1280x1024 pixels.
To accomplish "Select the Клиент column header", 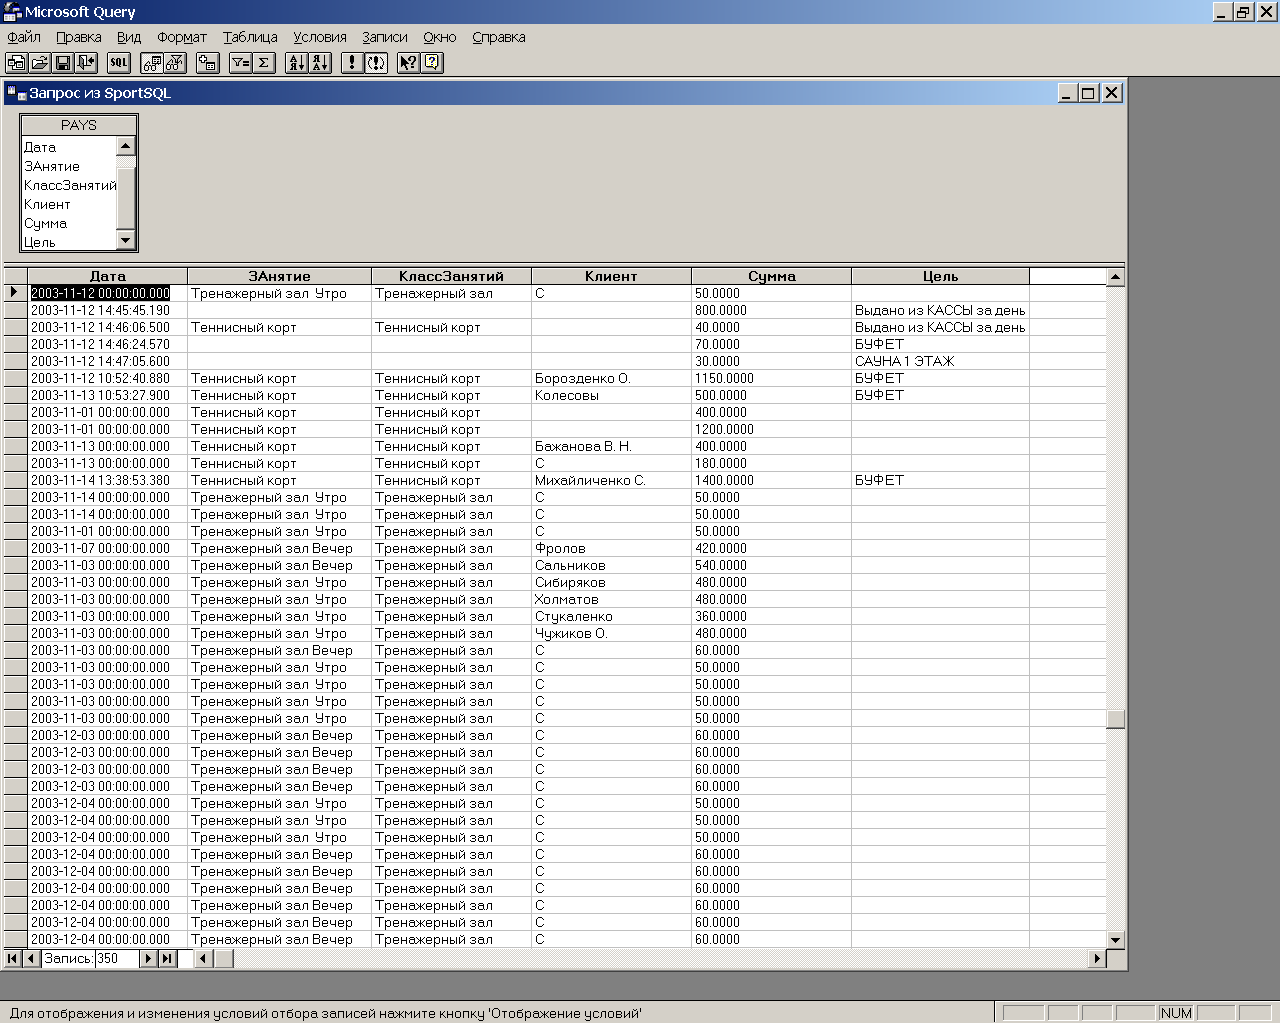I will [x=611, y=276].
